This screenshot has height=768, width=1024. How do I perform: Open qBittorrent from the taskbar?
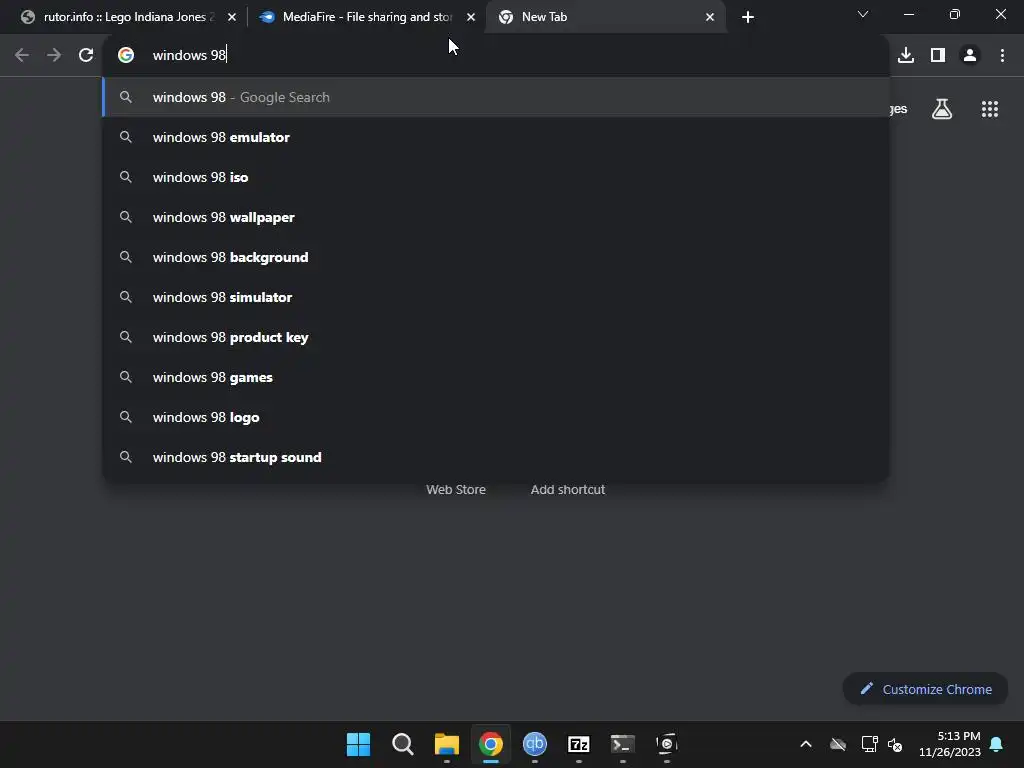point(535,744)
